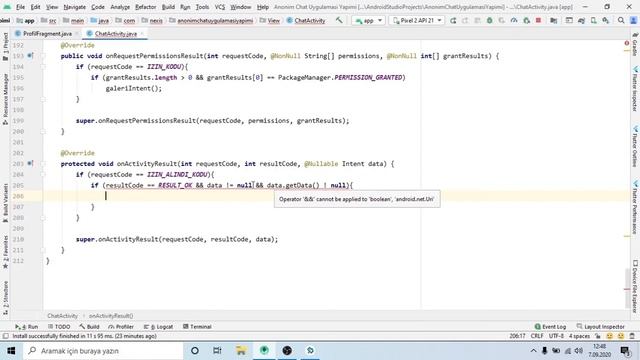Open the Structure side panel
This screenshot has width=640, height=360.
coord(5,298)
